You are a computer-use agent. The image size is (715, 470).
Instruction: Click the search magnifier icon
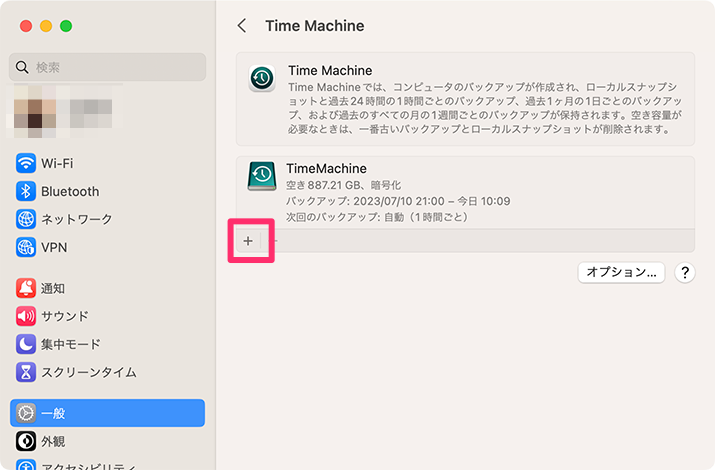coord(22,67)
